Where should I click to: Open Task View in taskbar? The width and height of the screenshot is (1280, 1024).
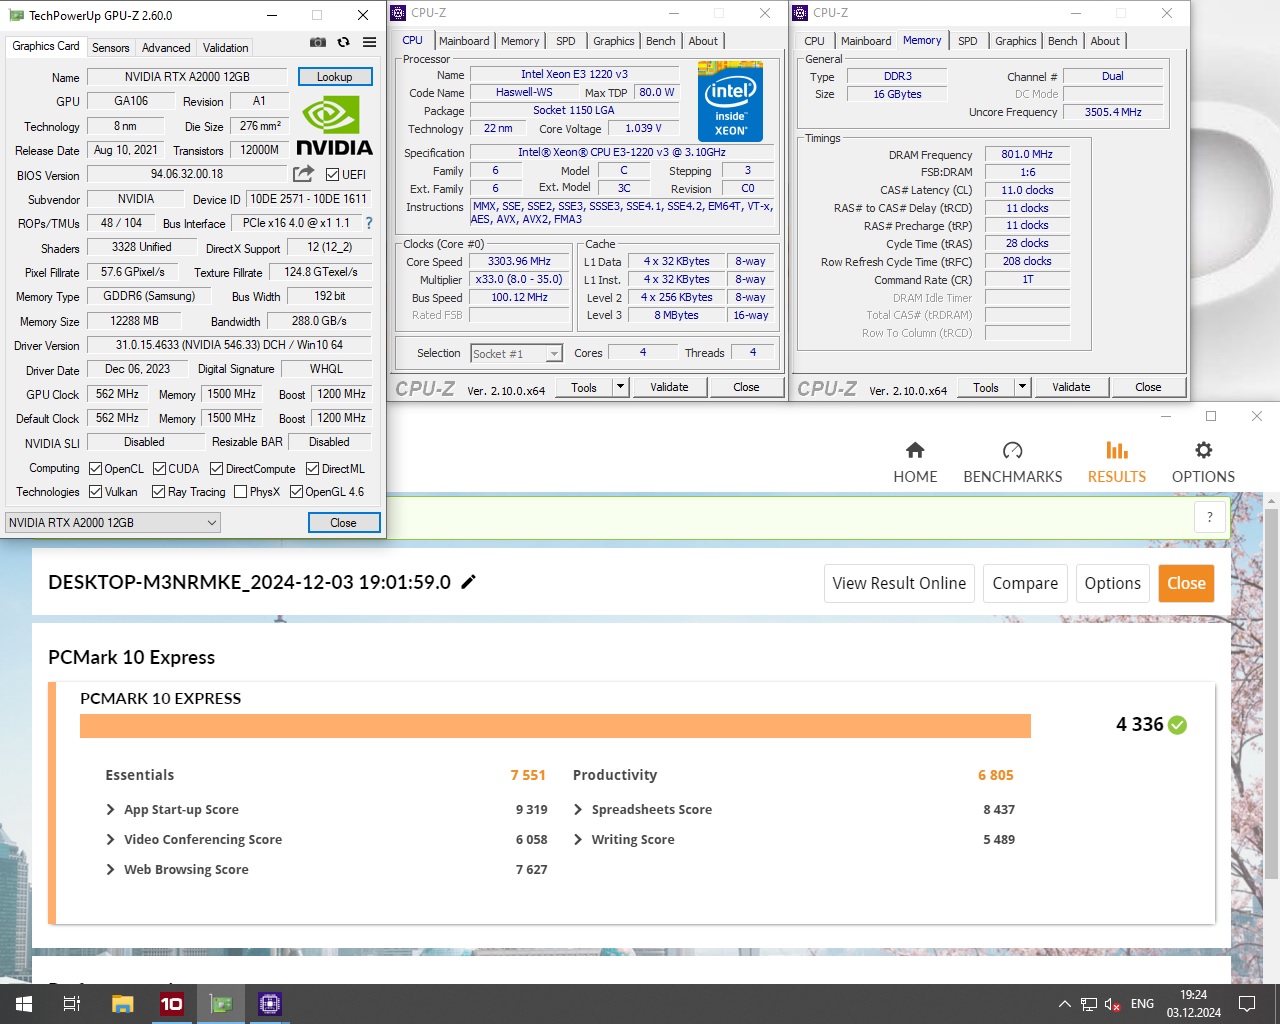[72, 1004]
